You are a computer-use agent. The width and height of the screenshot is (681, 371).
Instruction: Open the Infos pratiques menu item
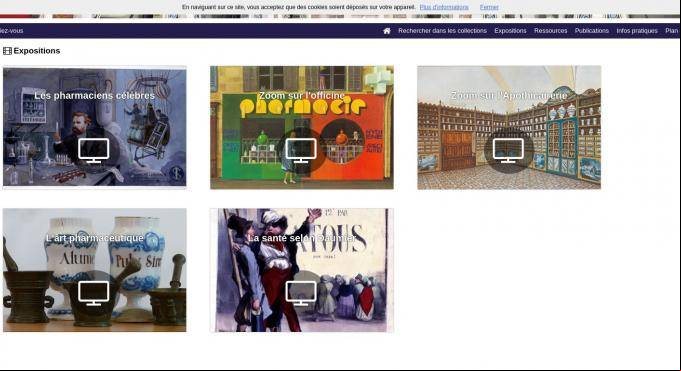click(637, 31)
